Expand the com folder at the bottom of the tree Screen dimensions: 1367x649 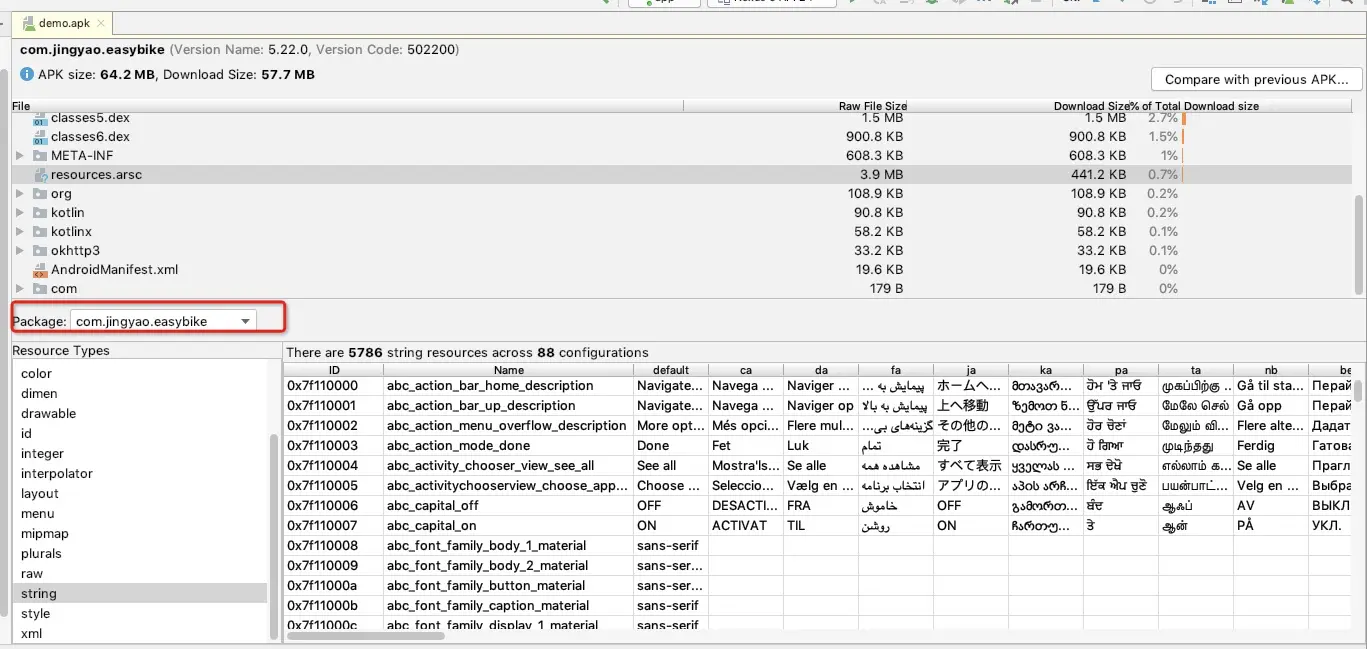(20, 289)
